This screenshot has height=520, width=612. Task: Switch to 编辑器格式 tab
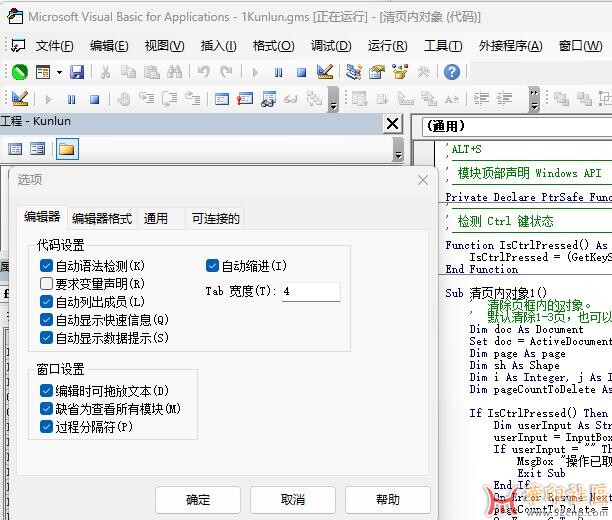102,218
